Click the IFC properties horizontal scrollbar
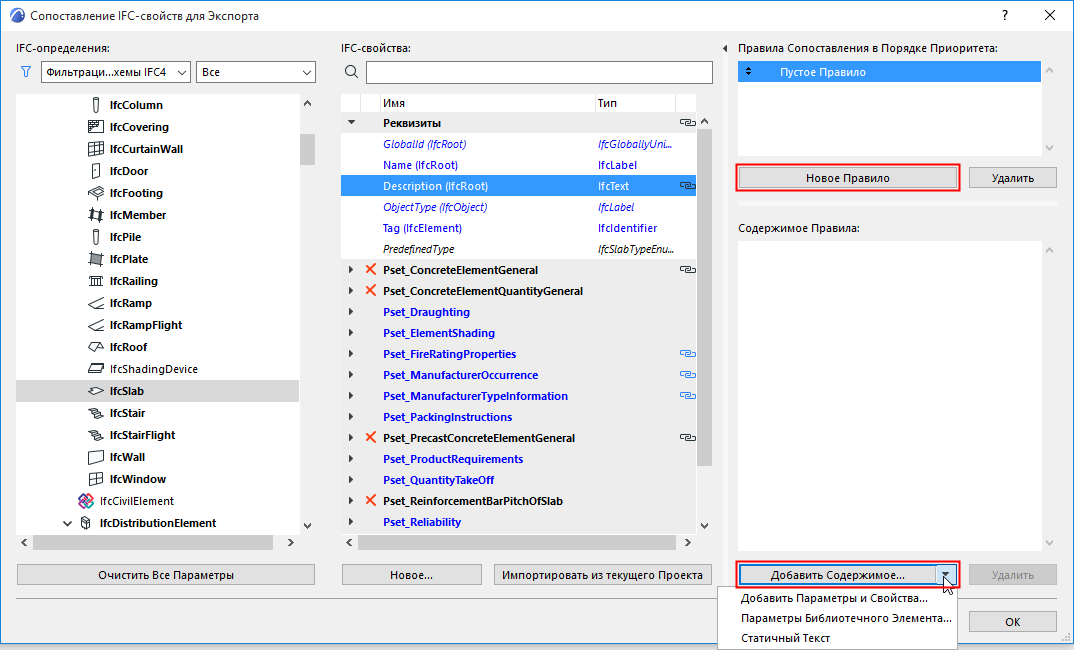This screenshot has width=1074, height=650. (x=516, y=542)
